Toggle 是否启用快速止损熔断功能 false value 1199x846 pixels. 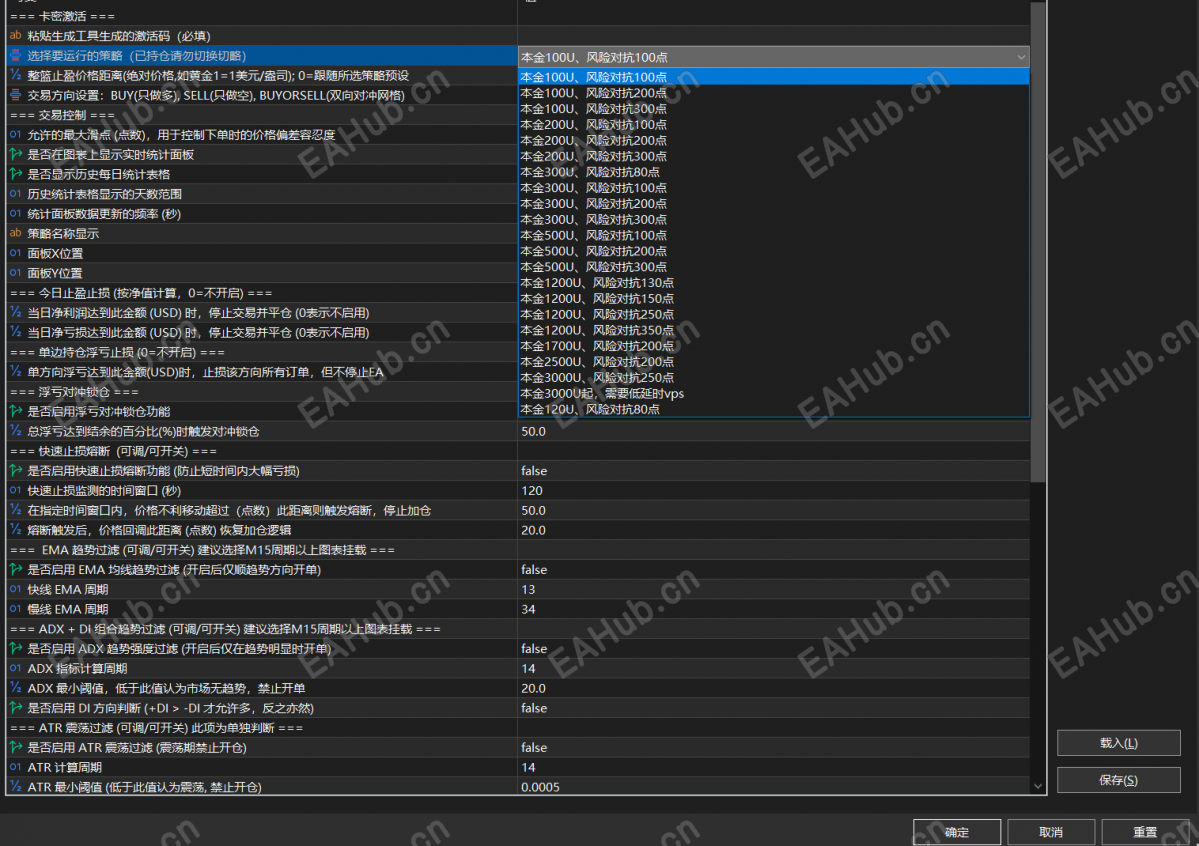(773, 470)
